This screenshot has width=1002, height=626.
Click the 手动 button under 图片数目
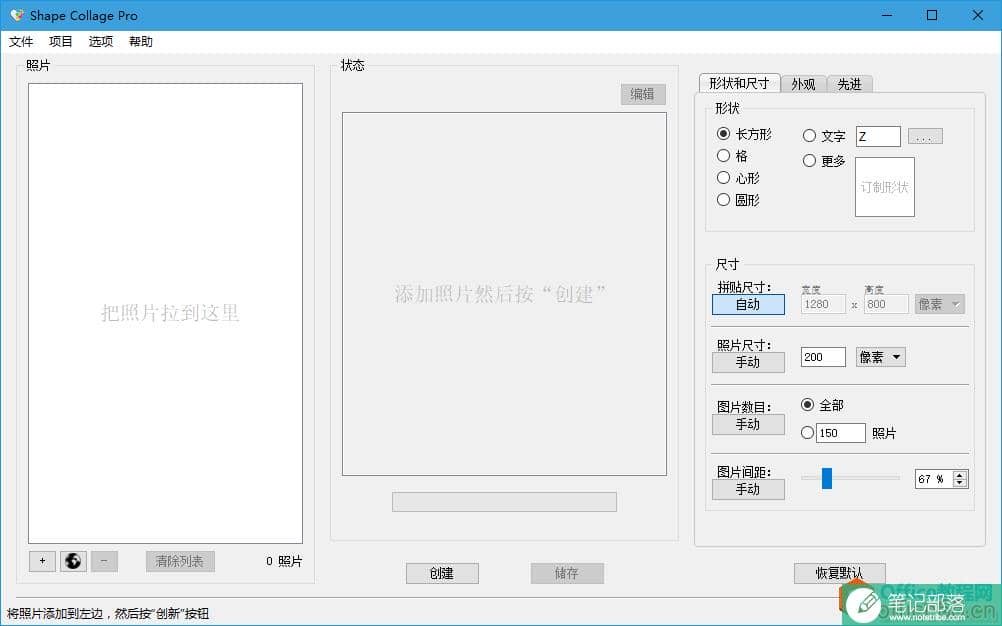pos(748,424)
